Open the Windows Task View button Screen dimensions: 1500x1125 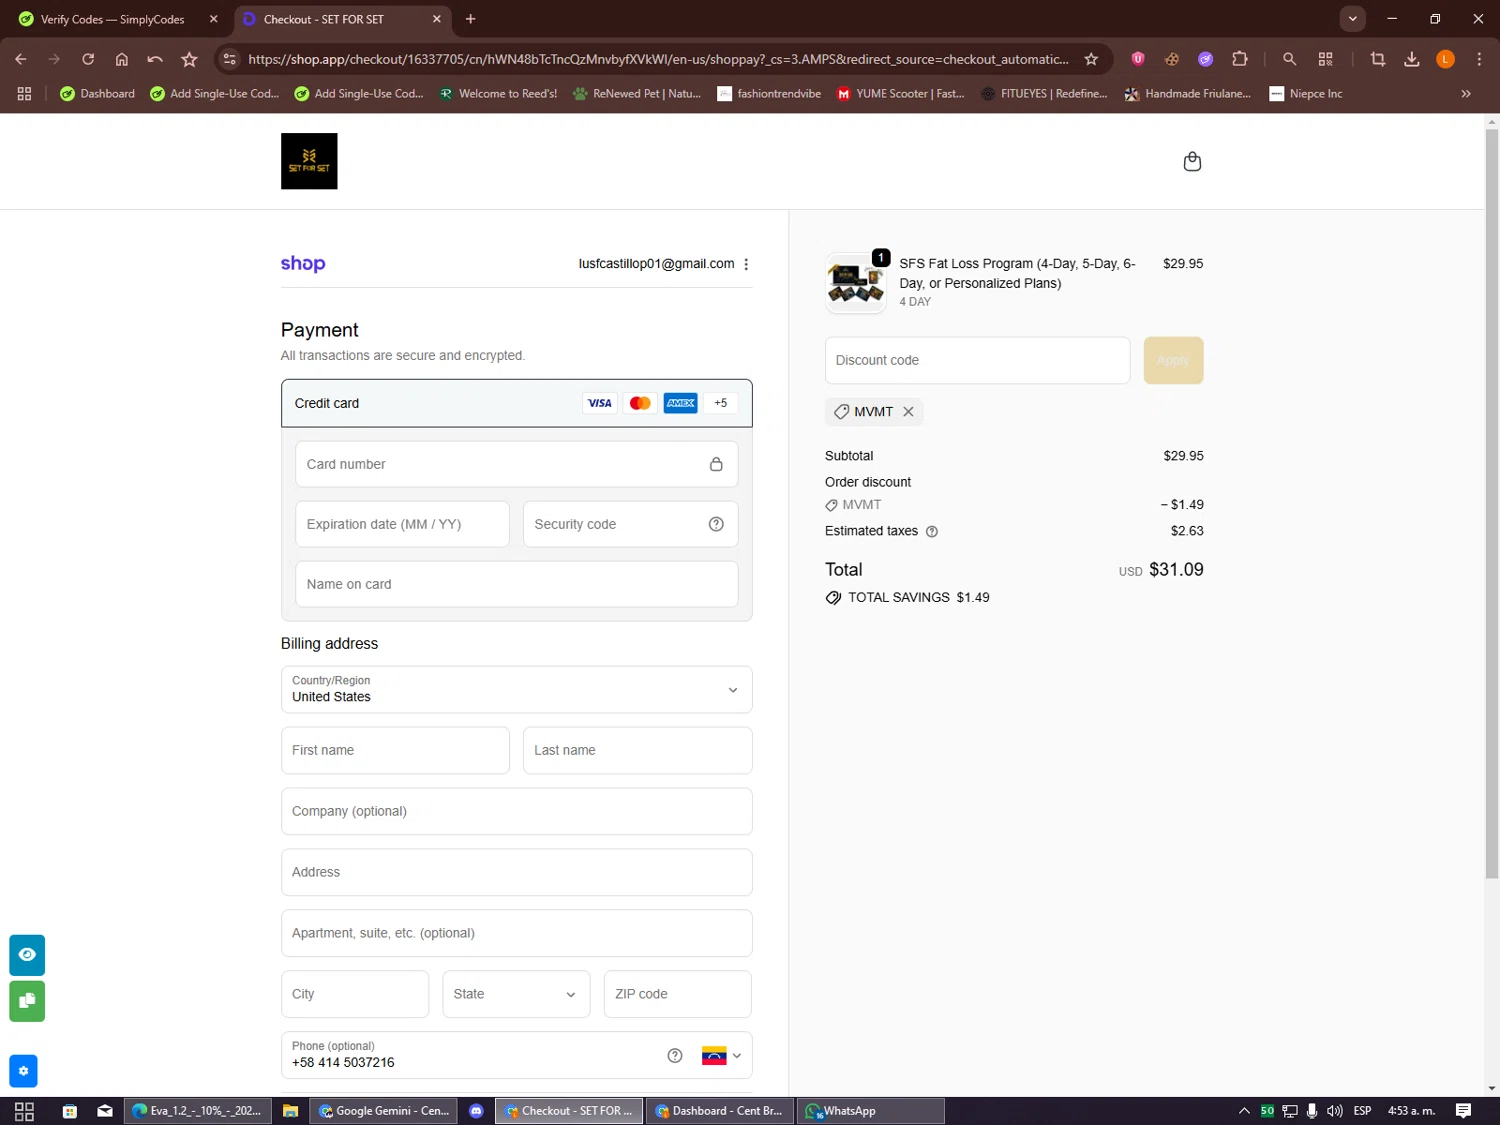pyautogui.click(x=24, y=1111)
